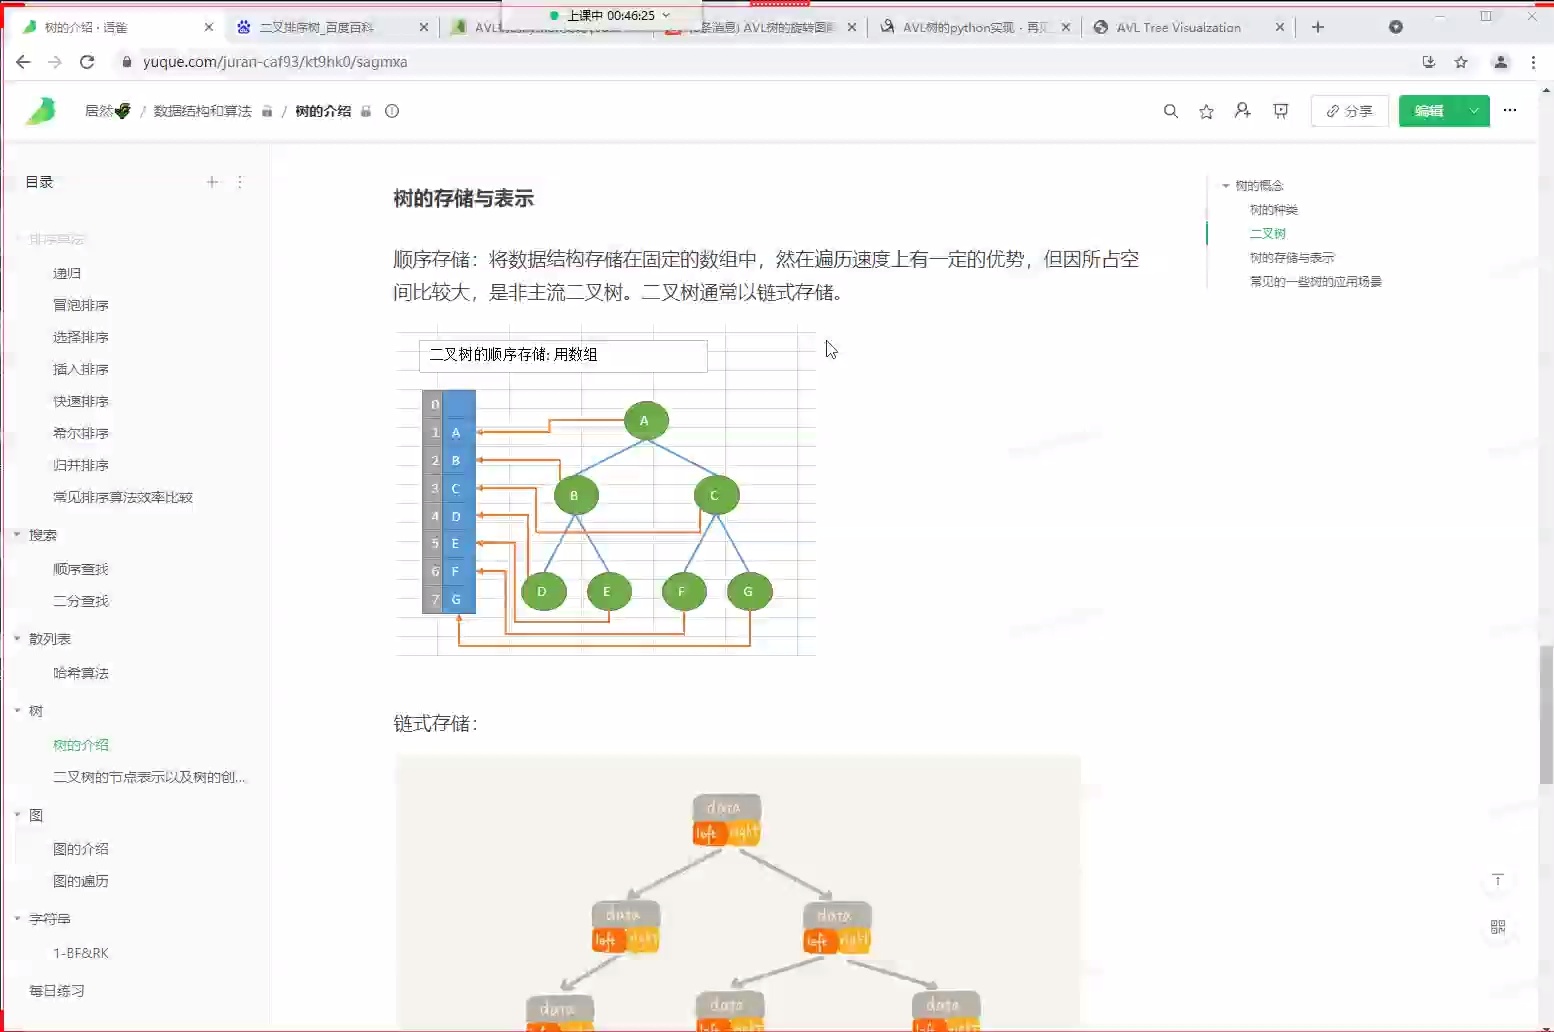Add new item with 目录 plus icon
Image resolution: width=1554 pixels, height=1032 pixels.
pyautogui.click(x=212, y=182)
